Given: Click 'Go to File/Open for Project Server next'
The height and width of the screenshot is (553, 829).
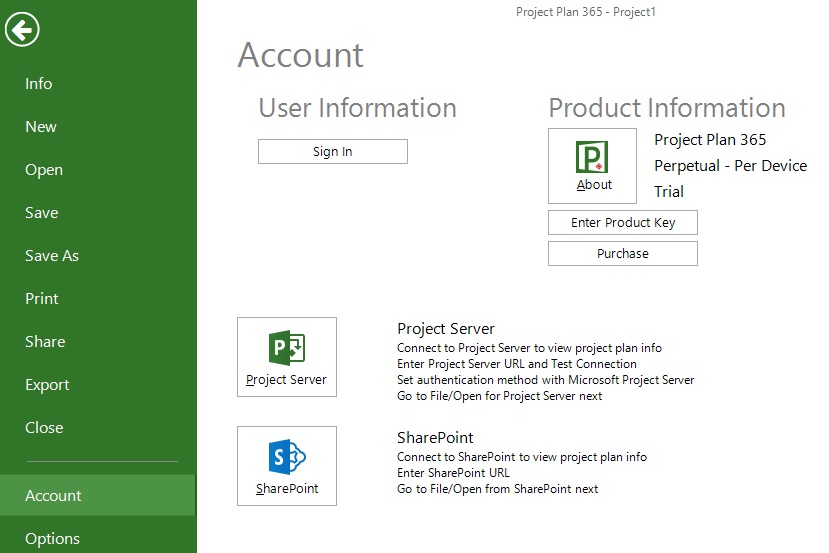Looking at the screenshot, I should (500, 396).
